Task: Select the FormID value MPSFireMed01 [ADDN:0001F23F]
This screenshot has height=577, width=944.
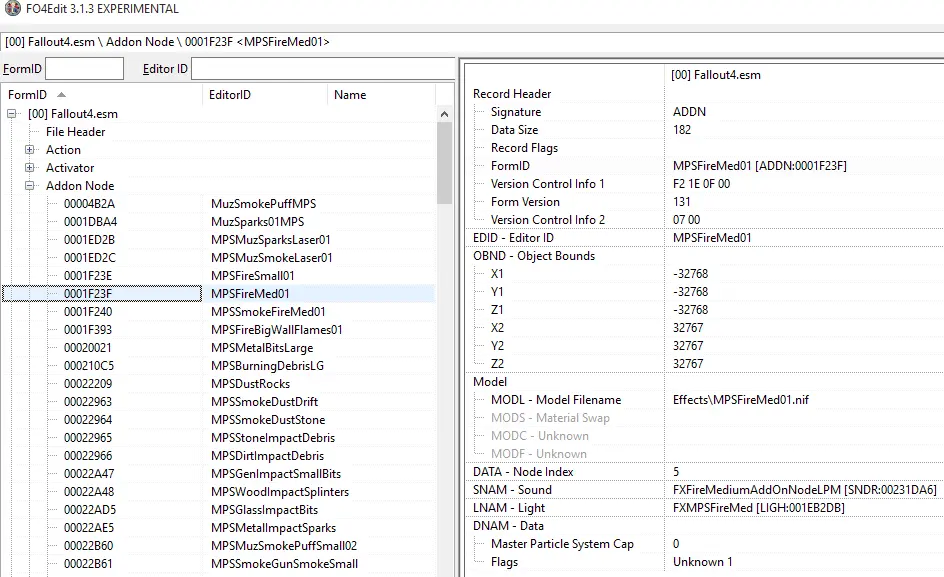Action: coord(760,166)
